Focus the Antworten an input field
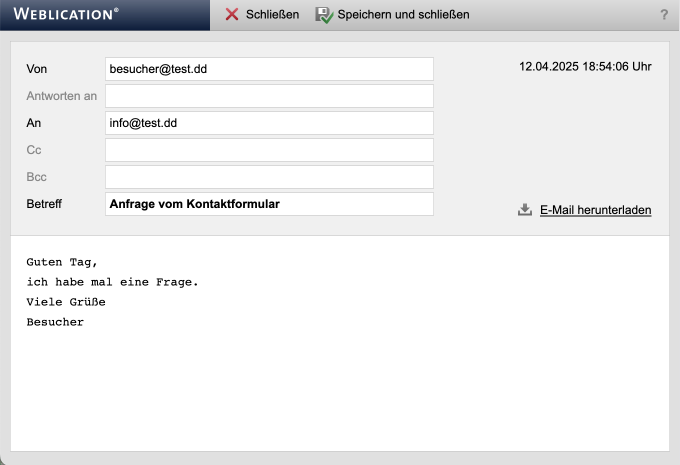 tap(269, 96)
